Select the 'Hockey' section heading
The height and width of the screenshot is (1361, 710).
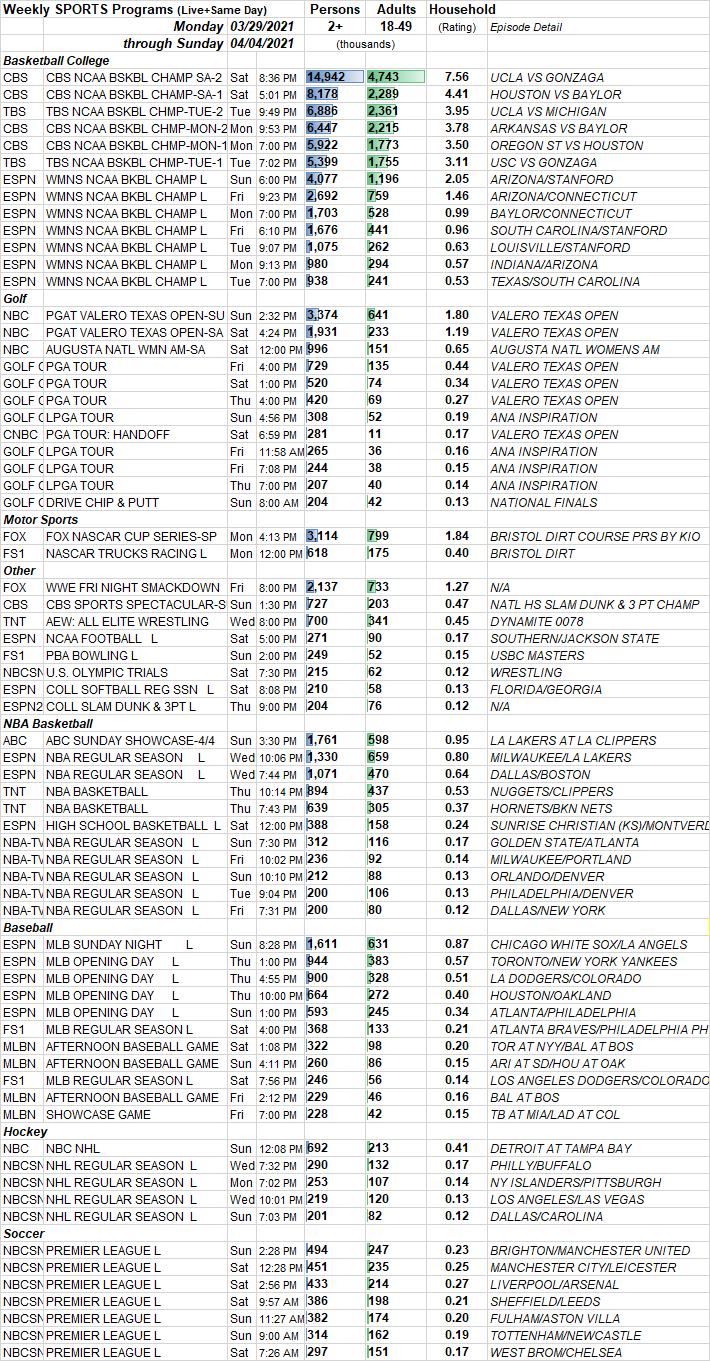25,1131
